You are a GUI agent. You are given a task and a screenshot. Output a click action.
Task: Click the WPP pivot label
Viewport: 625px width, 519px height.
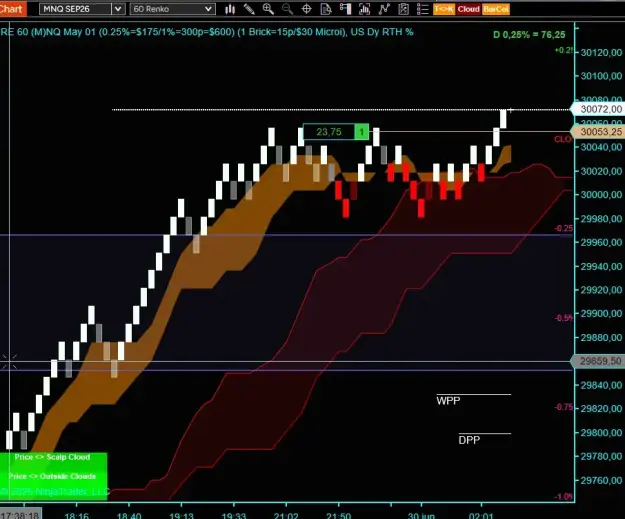click(x=448, y=401)
